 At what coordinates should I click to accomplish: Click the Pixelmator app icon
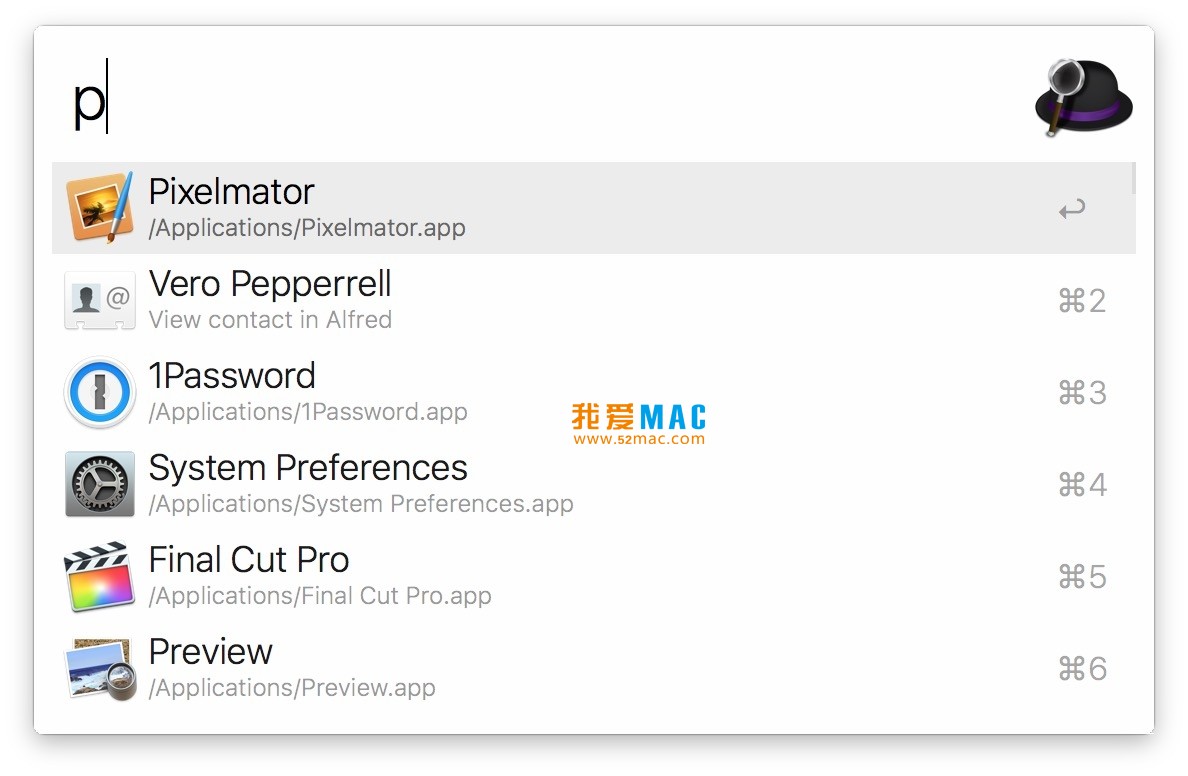[x=99, y=207]
